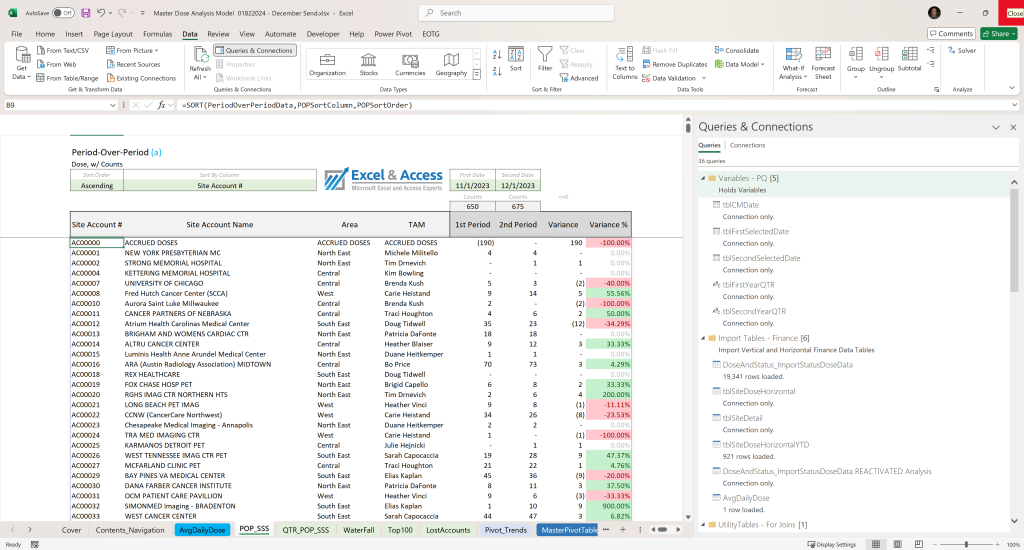The image size is (1024, 550).
Task: Collapse the ribbon with the chevron
Action: pyautogui.click(x=1012, y=88)
